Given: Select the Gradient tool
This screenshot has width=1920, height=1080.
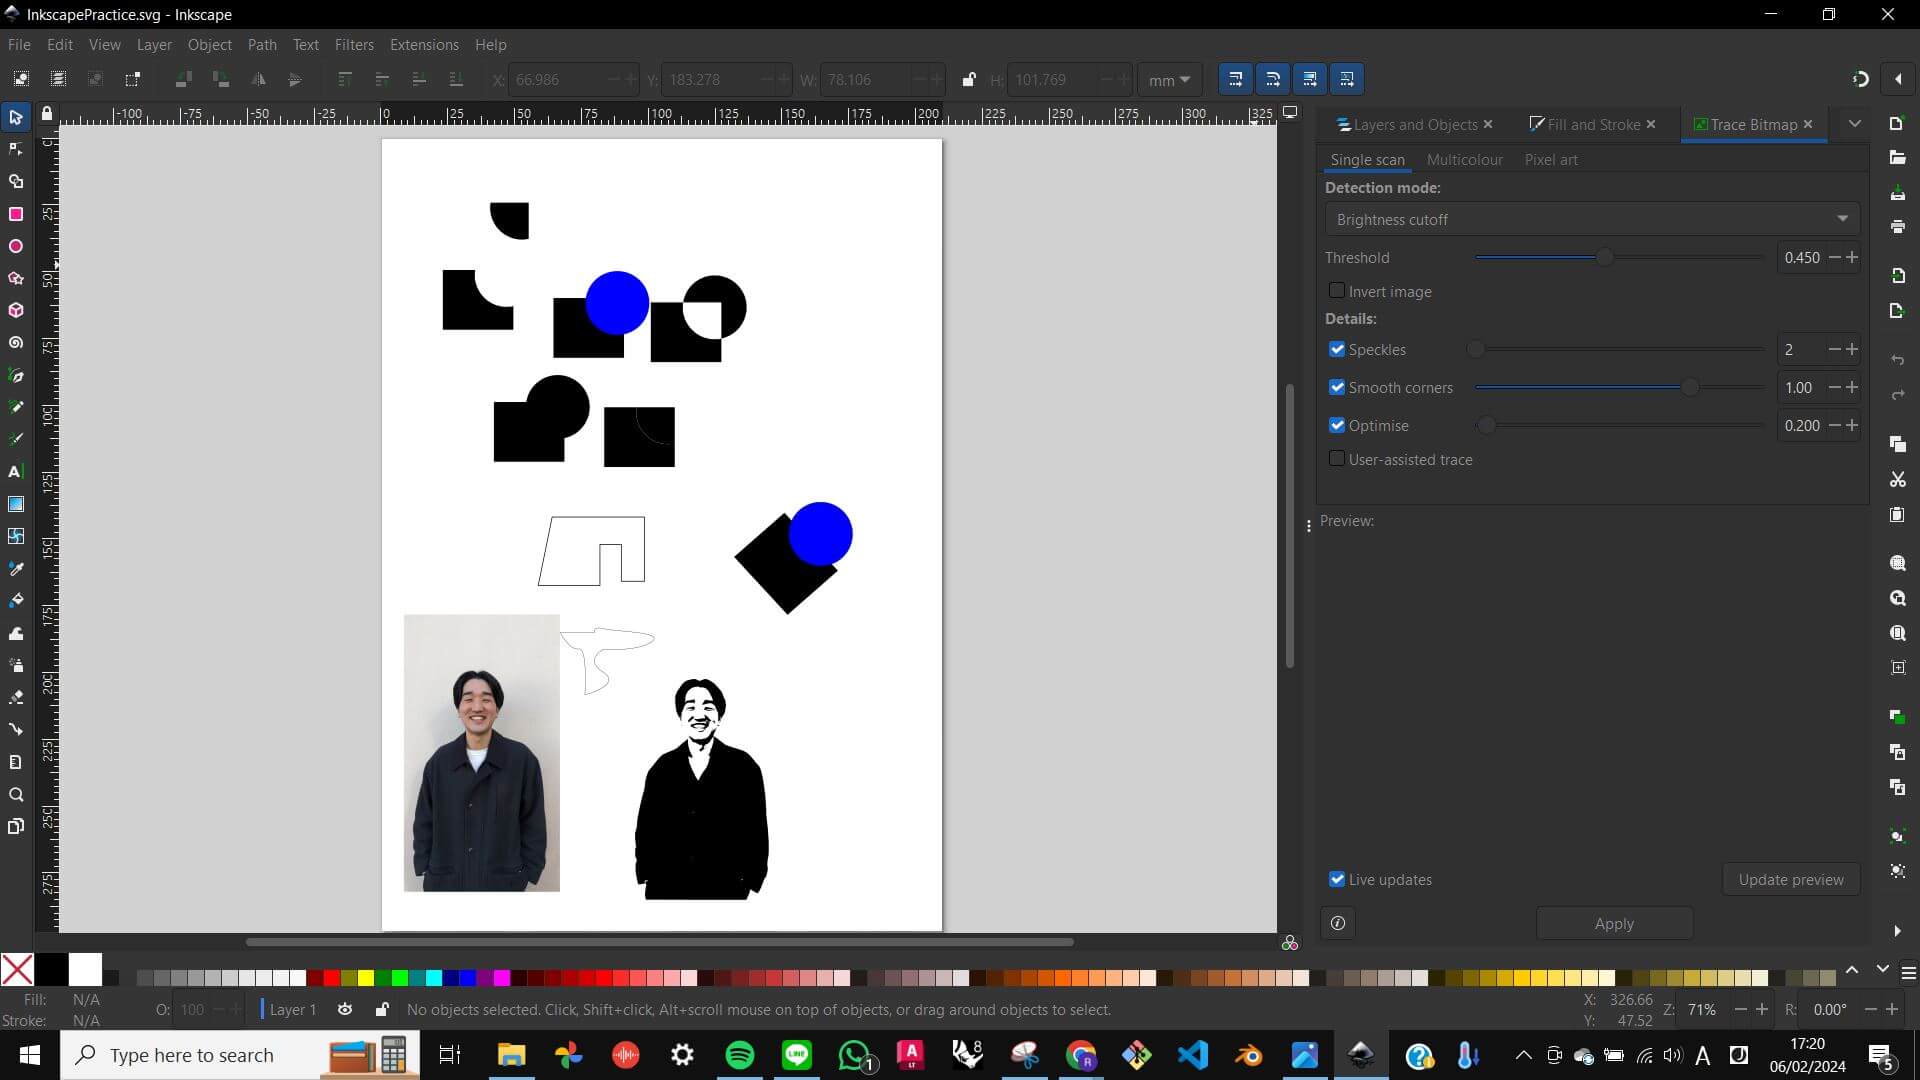Looking at the screenshot, I should point(16,504).
